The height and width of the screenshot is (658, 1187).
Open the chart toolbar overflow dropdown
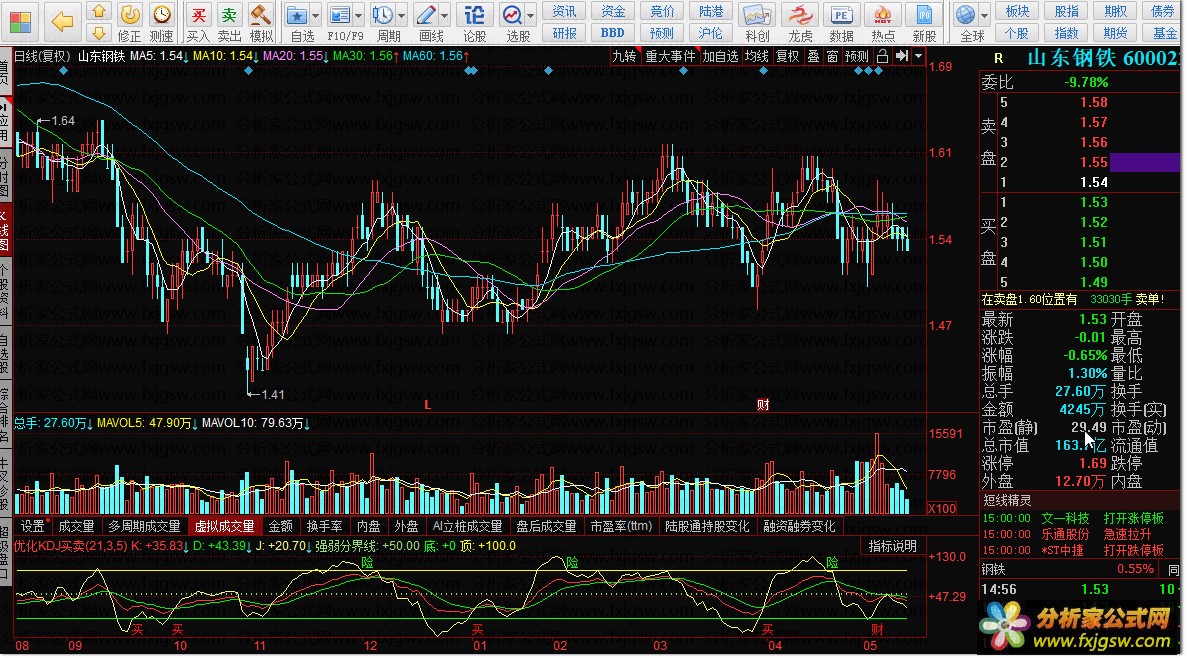point(918,56)
